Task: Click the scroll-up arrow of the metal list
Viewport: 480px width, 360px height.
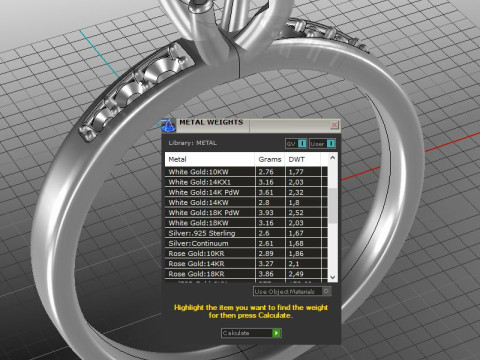Action: coord(332,158)
